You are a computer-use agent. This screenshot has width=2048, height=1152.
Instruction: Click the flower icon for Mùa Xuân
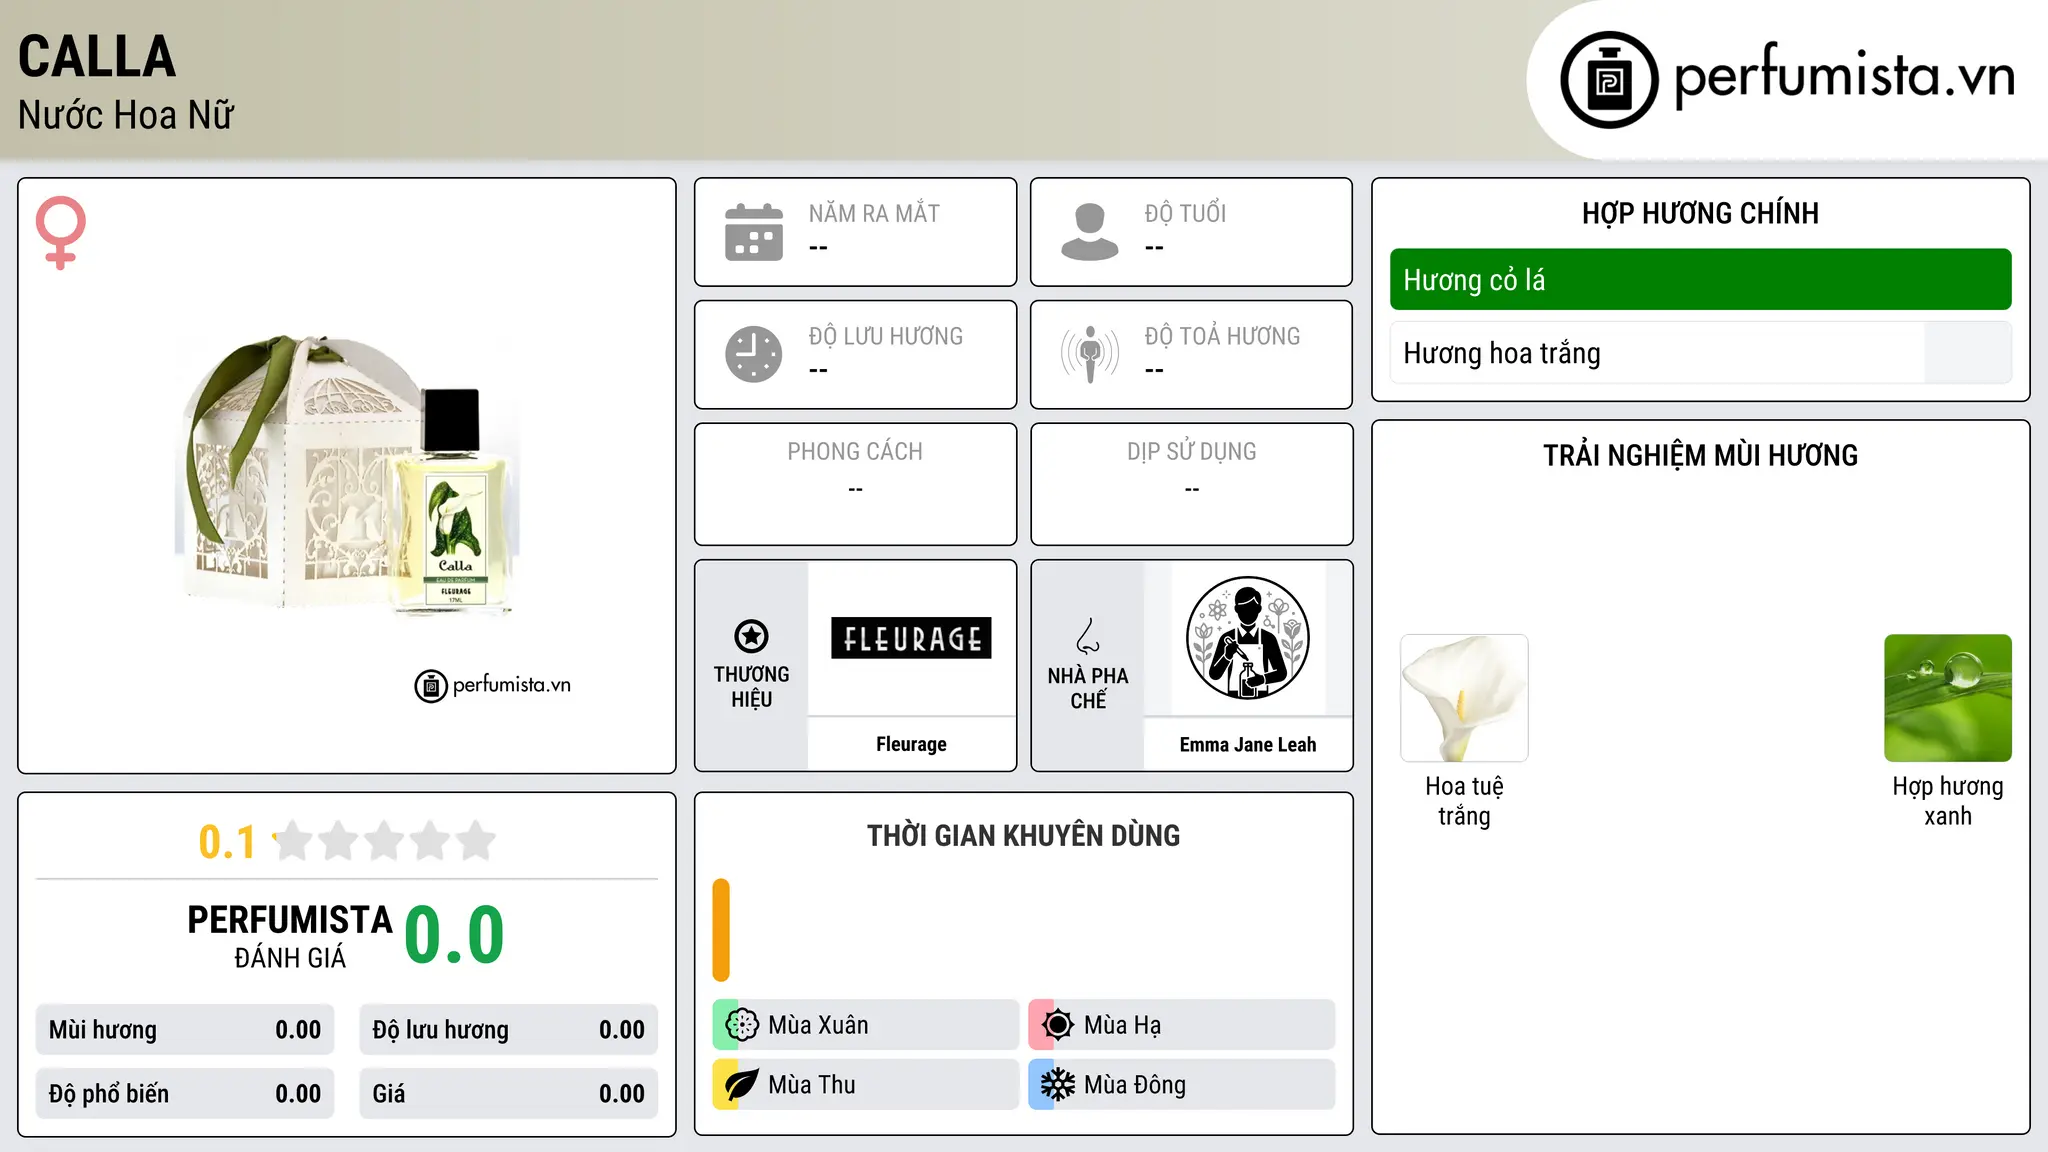coord(742,1025)
